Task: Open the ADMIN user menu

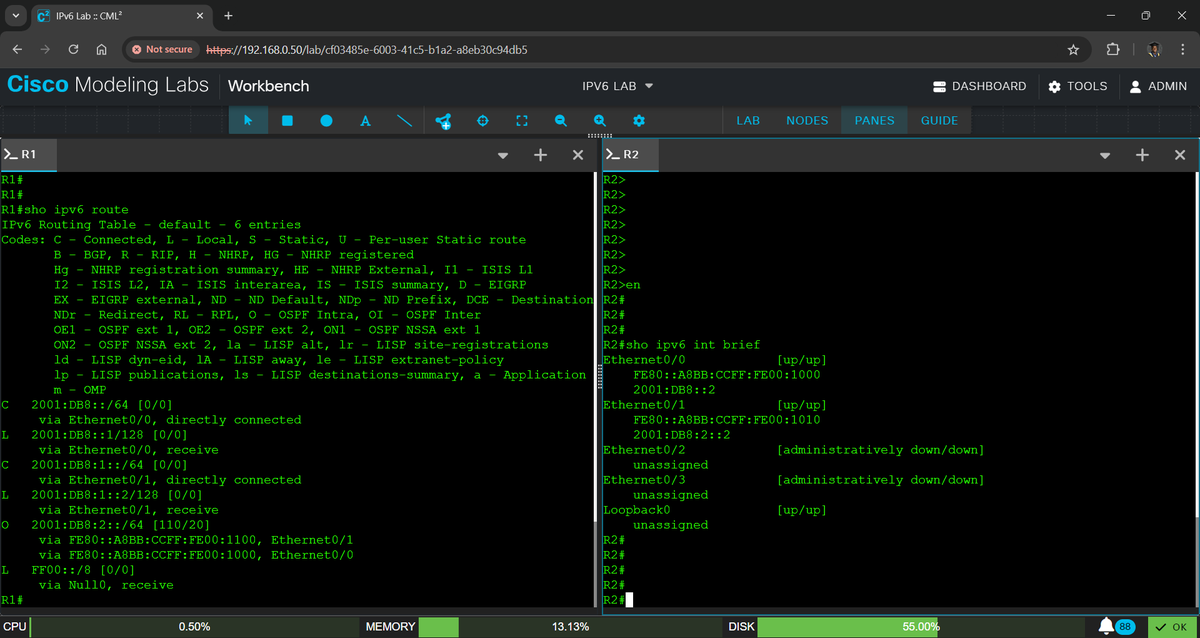Action: (x=1158, y=86)
